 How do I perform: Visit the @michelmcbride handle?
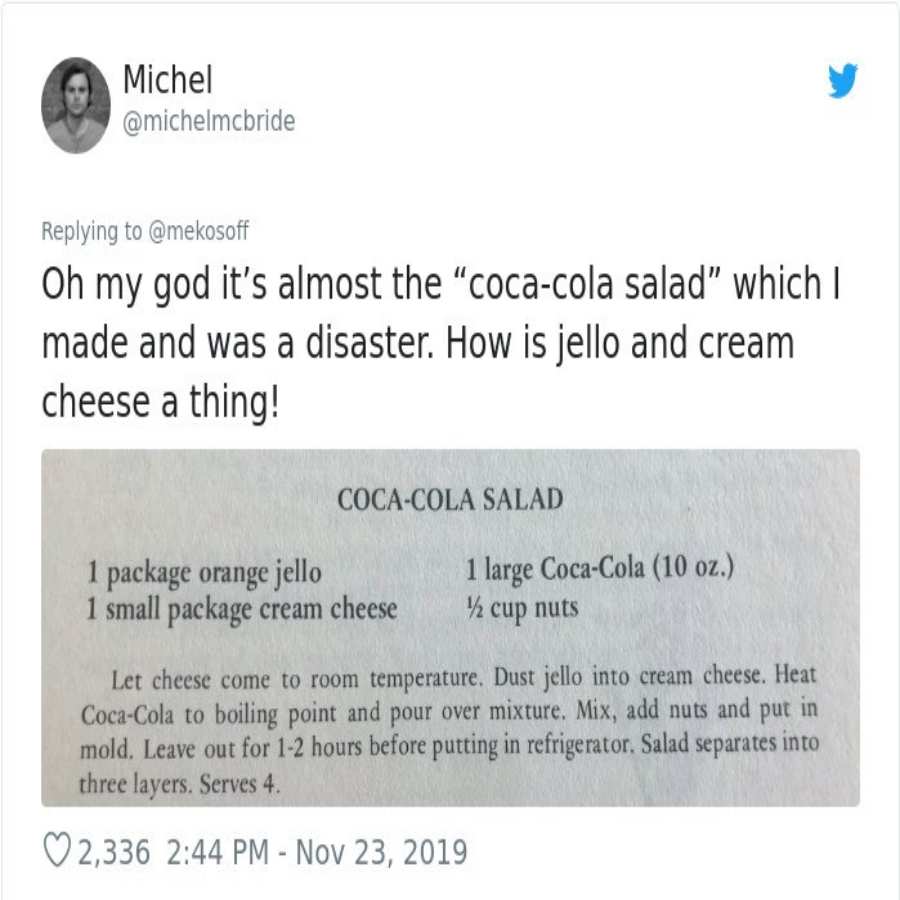click(x=209, y=121)
